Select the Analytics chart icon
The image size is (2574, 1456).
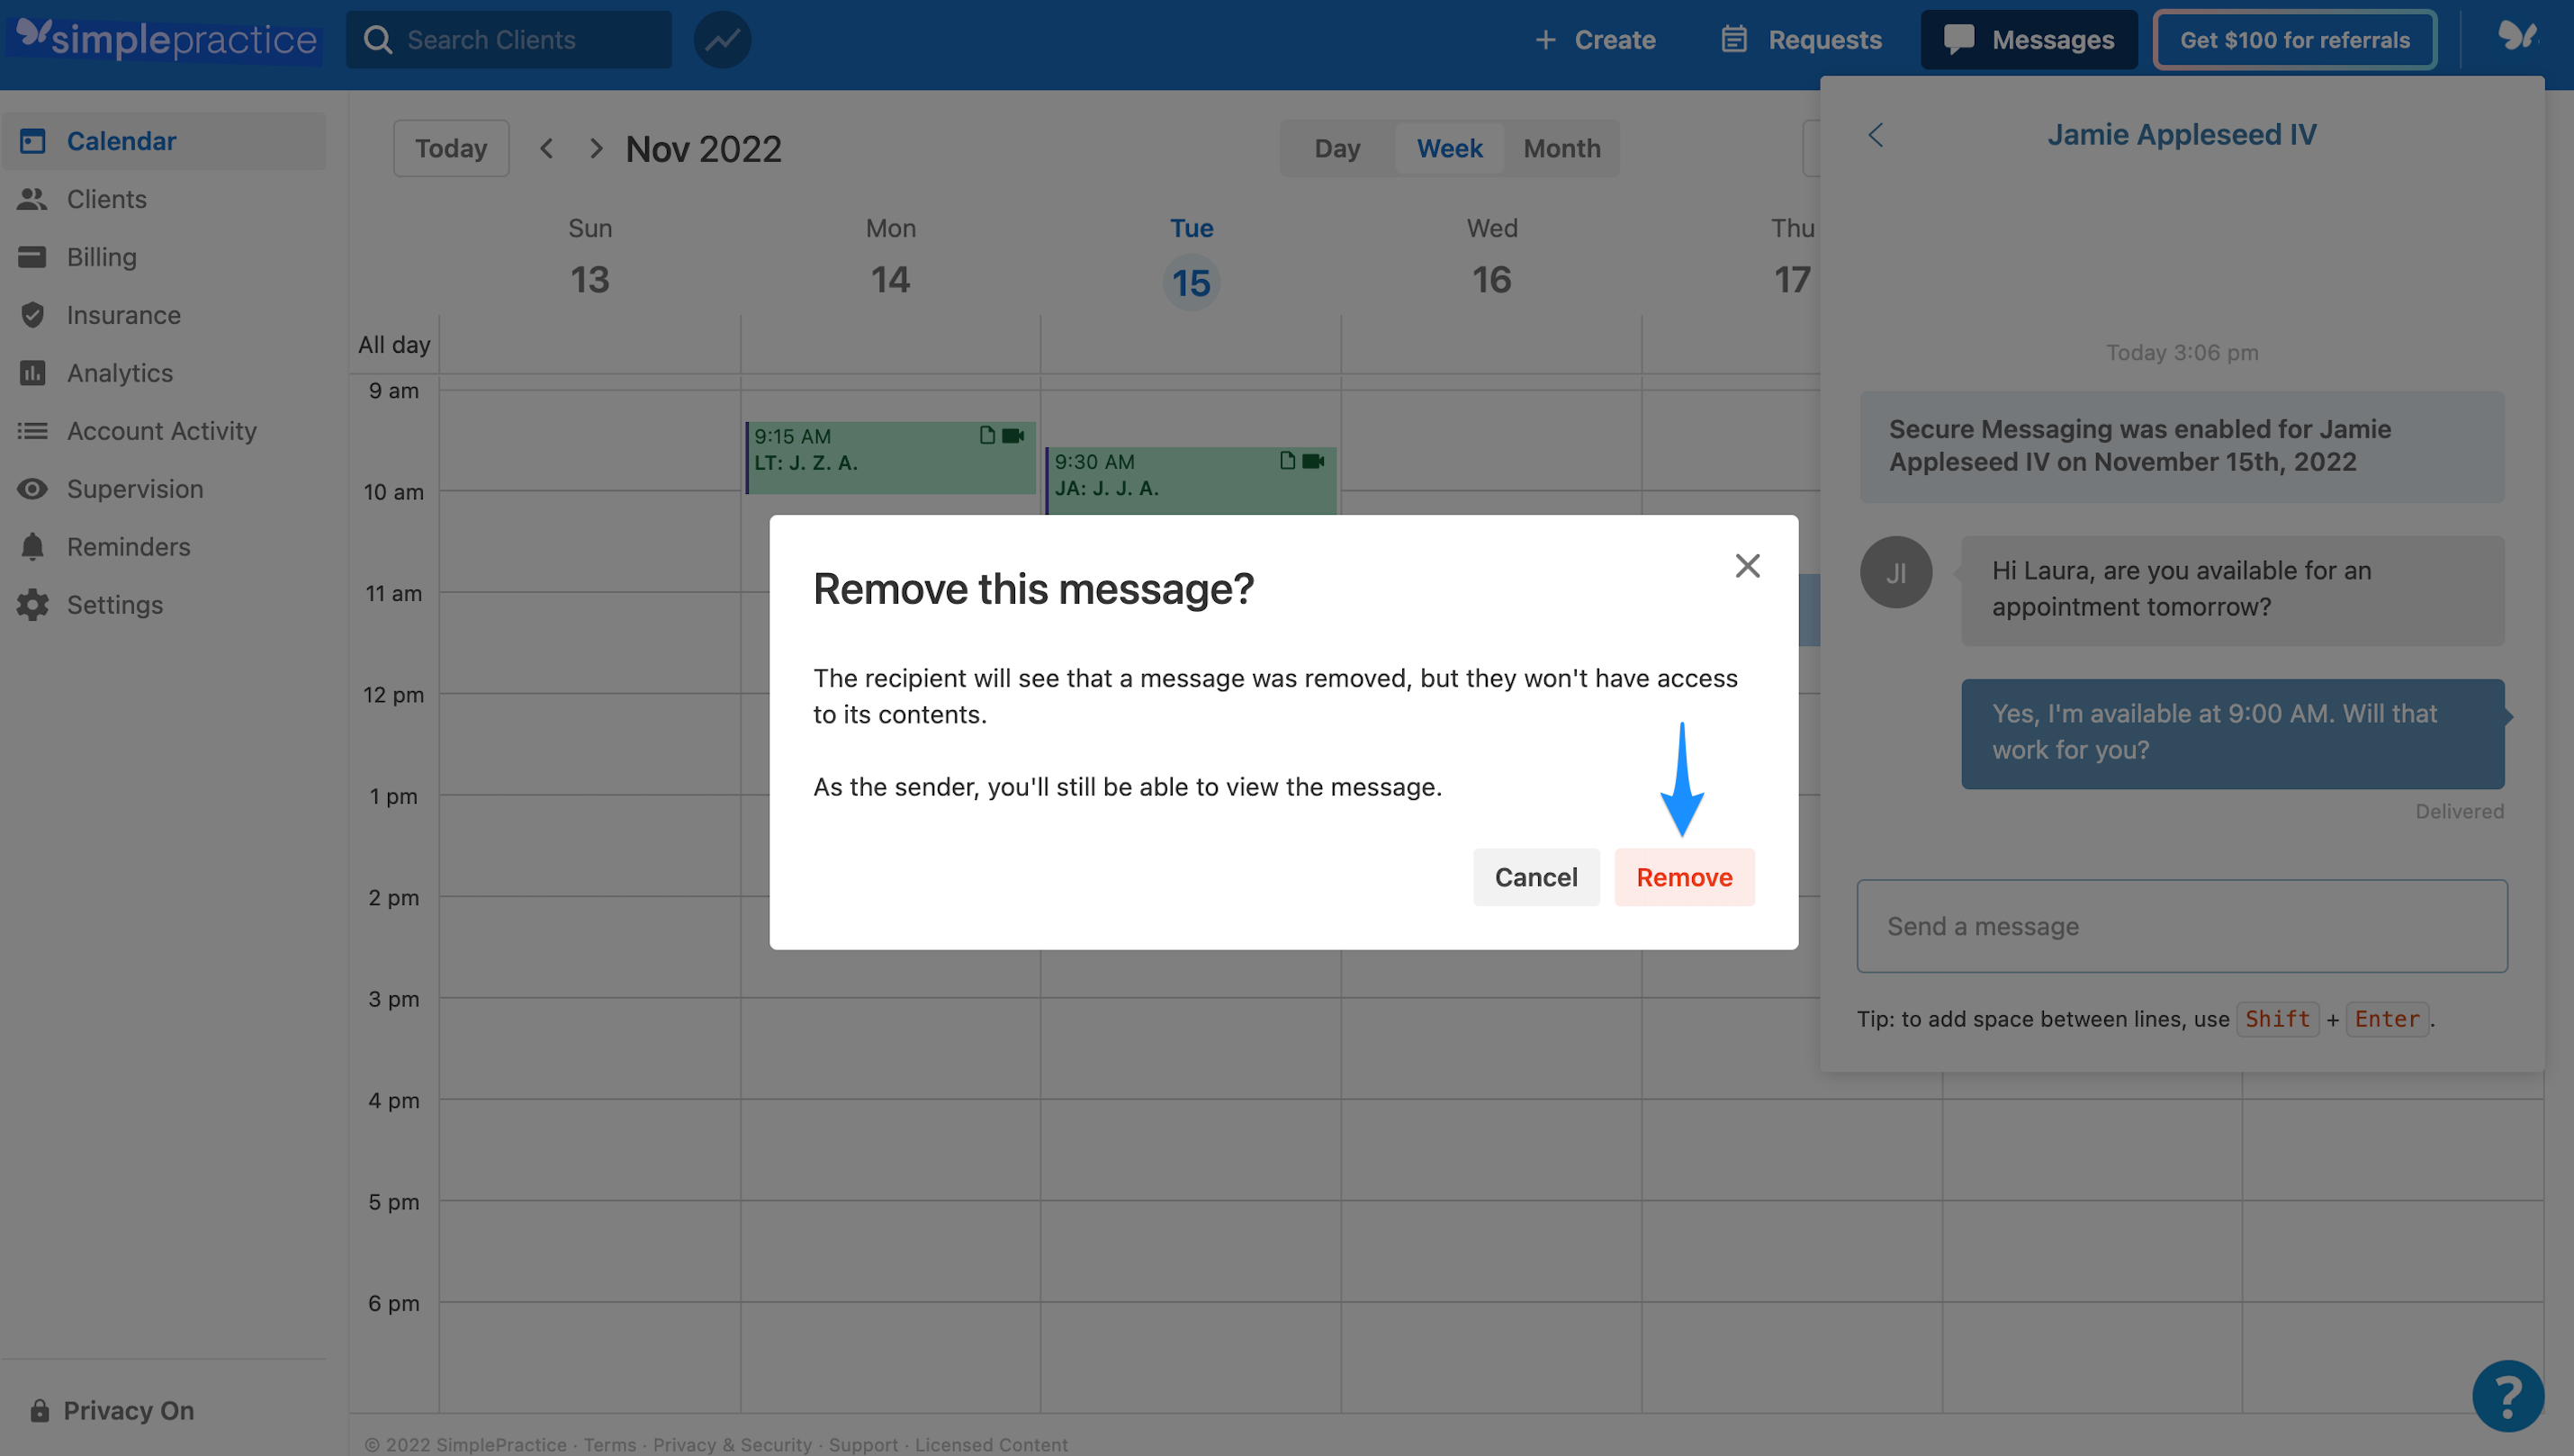pos(33,372)
